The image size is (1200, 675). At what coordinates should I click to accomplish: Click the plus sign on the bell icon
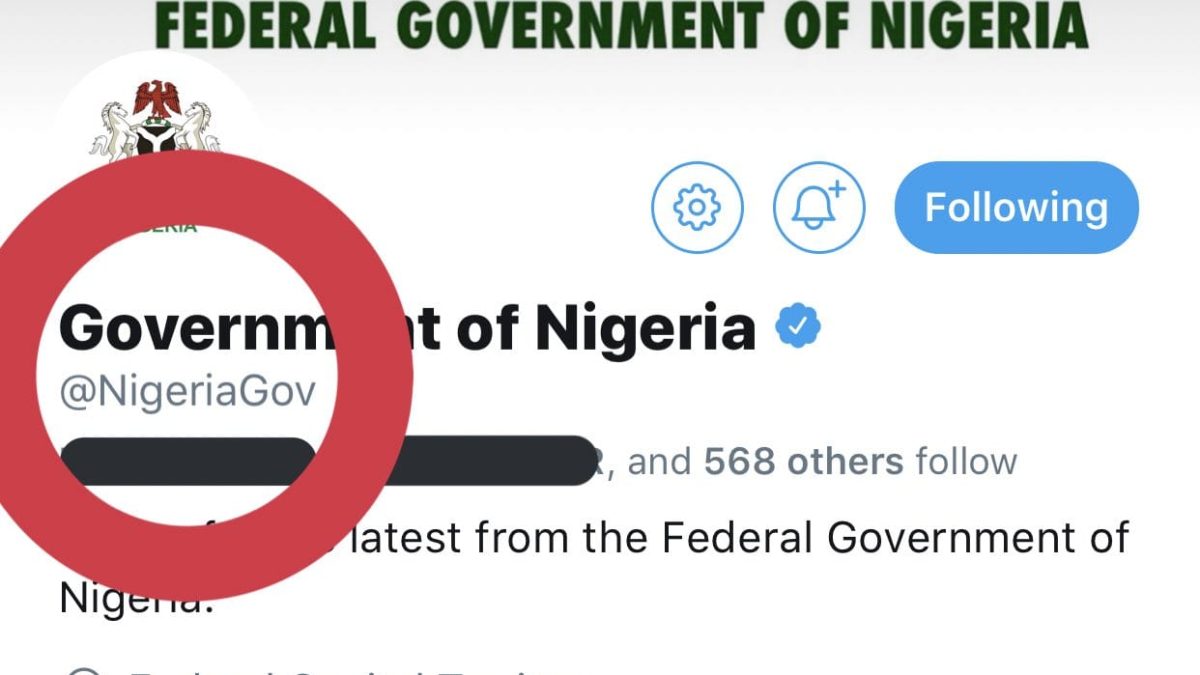click(x=837, y=189)
